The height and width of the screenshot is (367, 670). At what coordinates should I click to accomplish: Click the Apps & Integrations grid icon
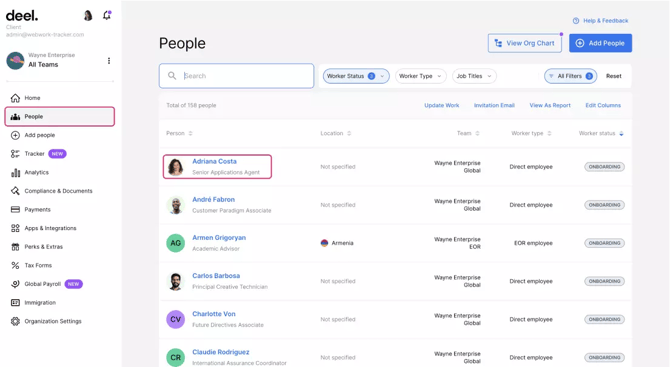(15, 228)
